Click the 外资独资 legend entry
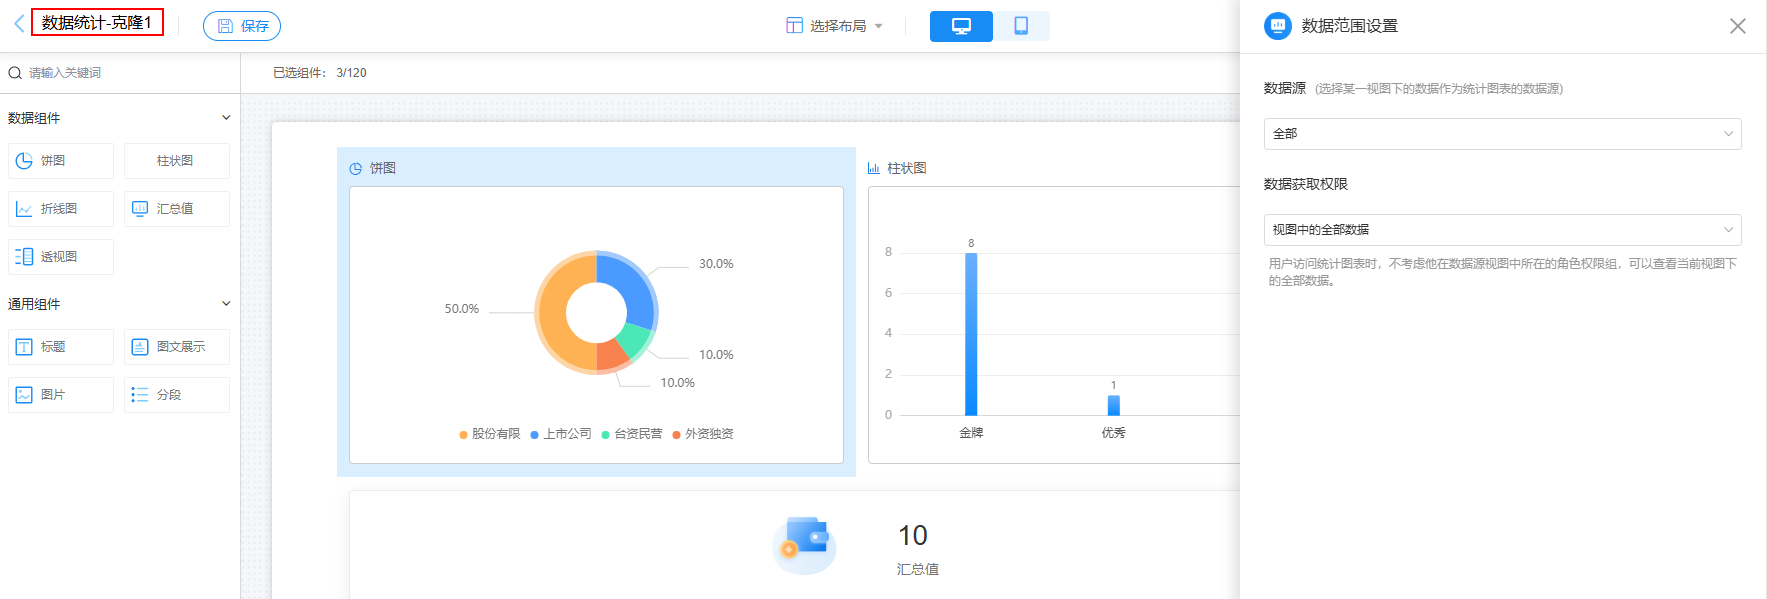 tap(703, 434)
